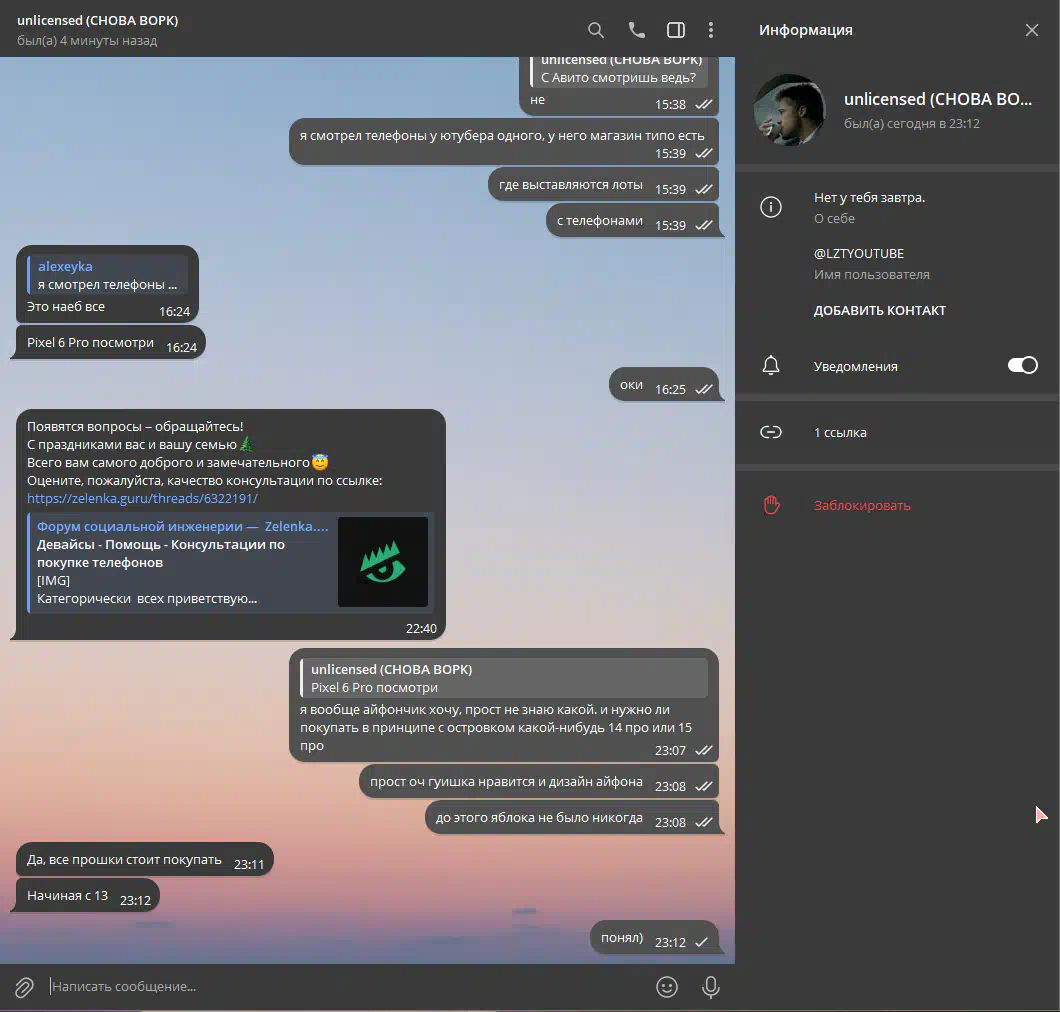Start a voice call with contact
This screenshot has width=1060, height=1012.
point(636,30)
